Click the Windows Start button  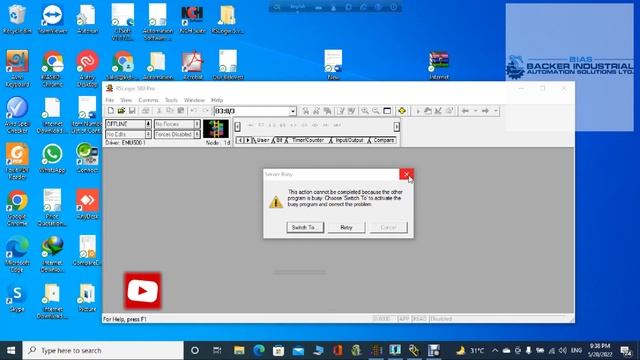pos(11,350)
